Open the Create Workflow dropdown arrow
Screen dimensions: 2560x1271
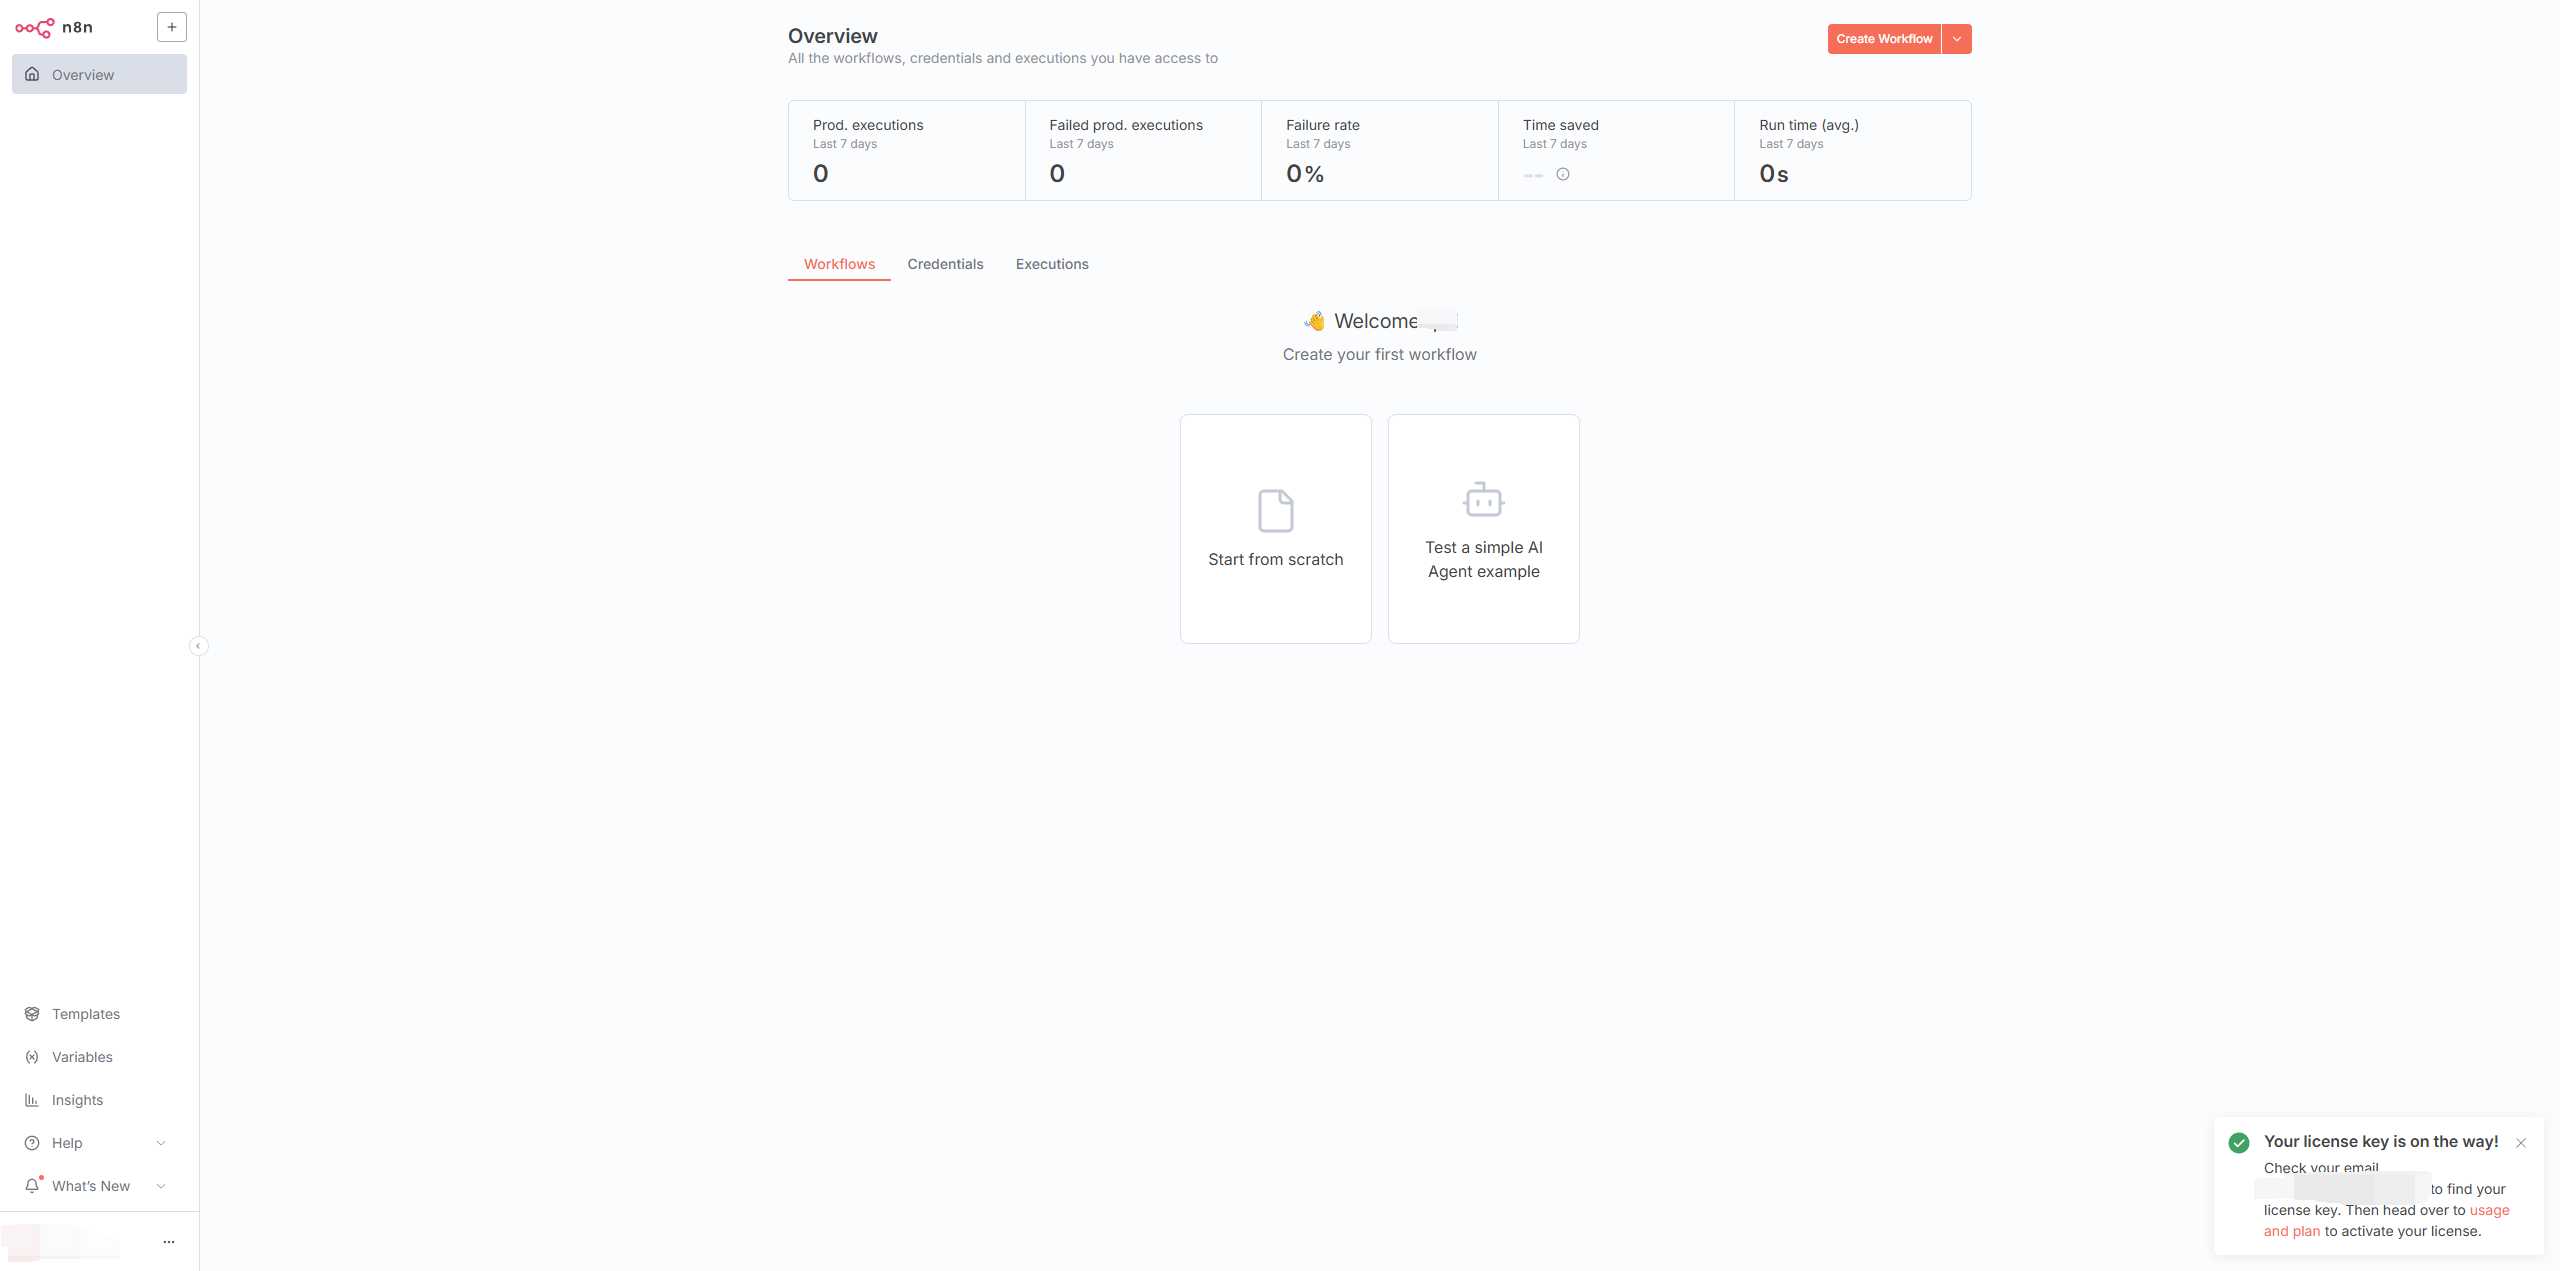[1957, 39]
